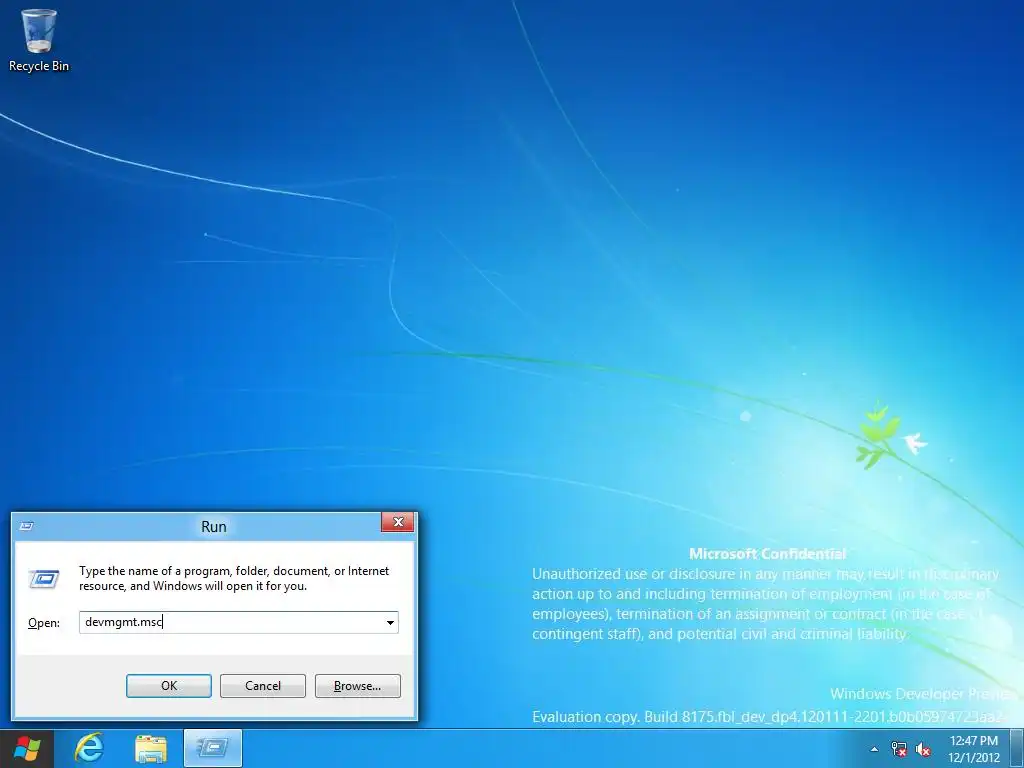Launch Internet Explorer from the taskbar
The height and width of the screenshot is (768, 1024).
(x=89, y=748)
